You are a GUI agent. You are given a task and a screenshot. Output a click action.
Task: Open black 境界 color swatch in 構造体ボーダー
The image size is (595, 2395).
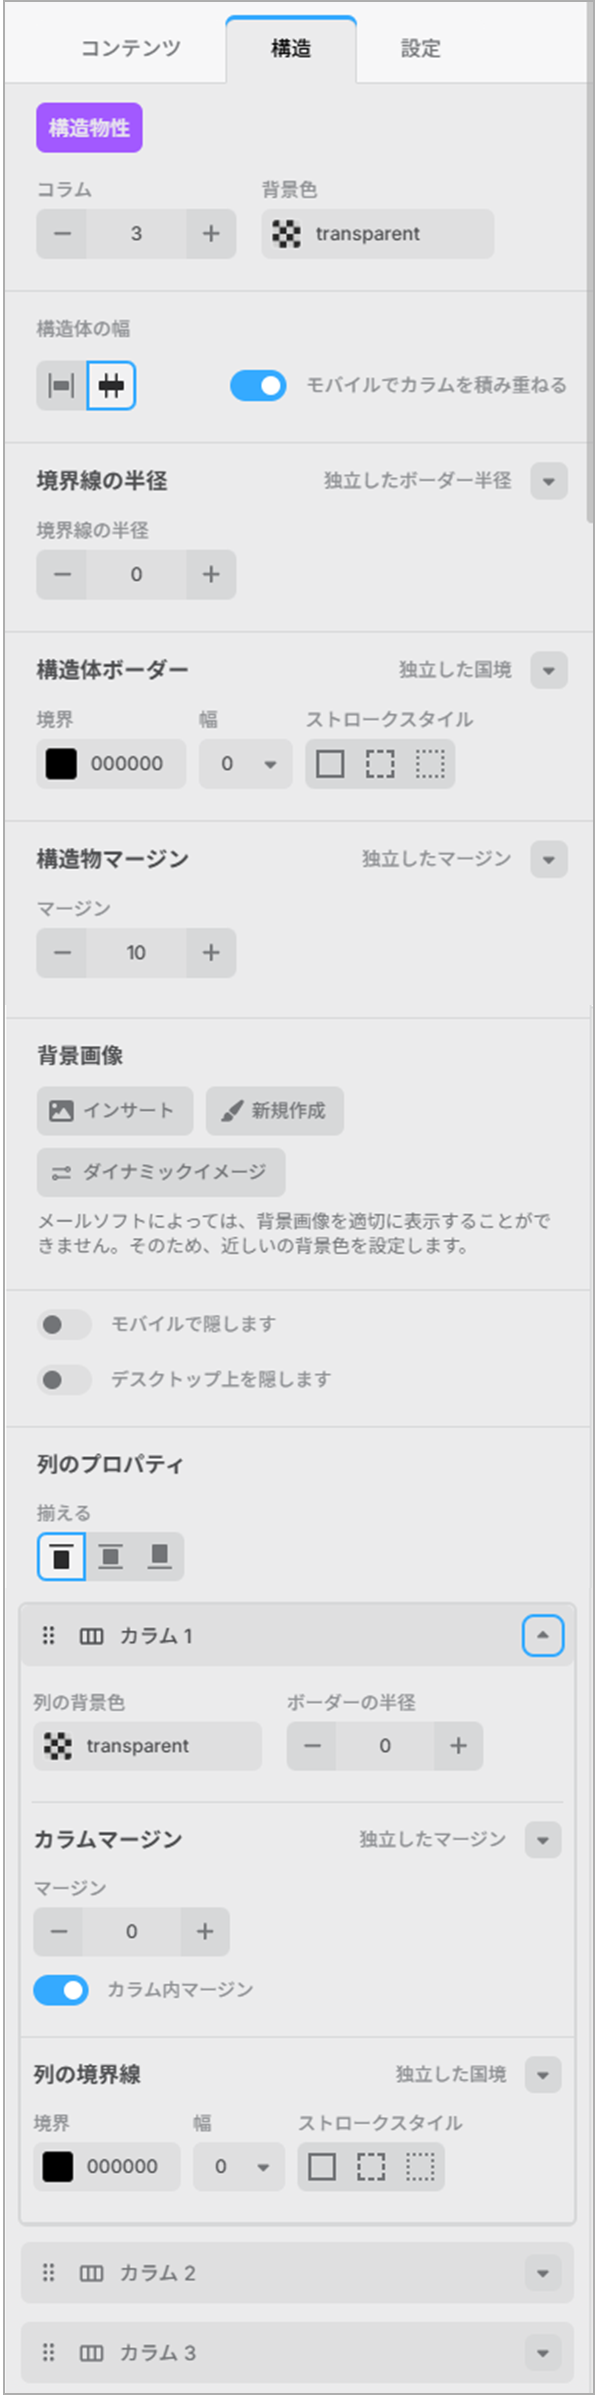pyautogui.click(x=61, y=764)
